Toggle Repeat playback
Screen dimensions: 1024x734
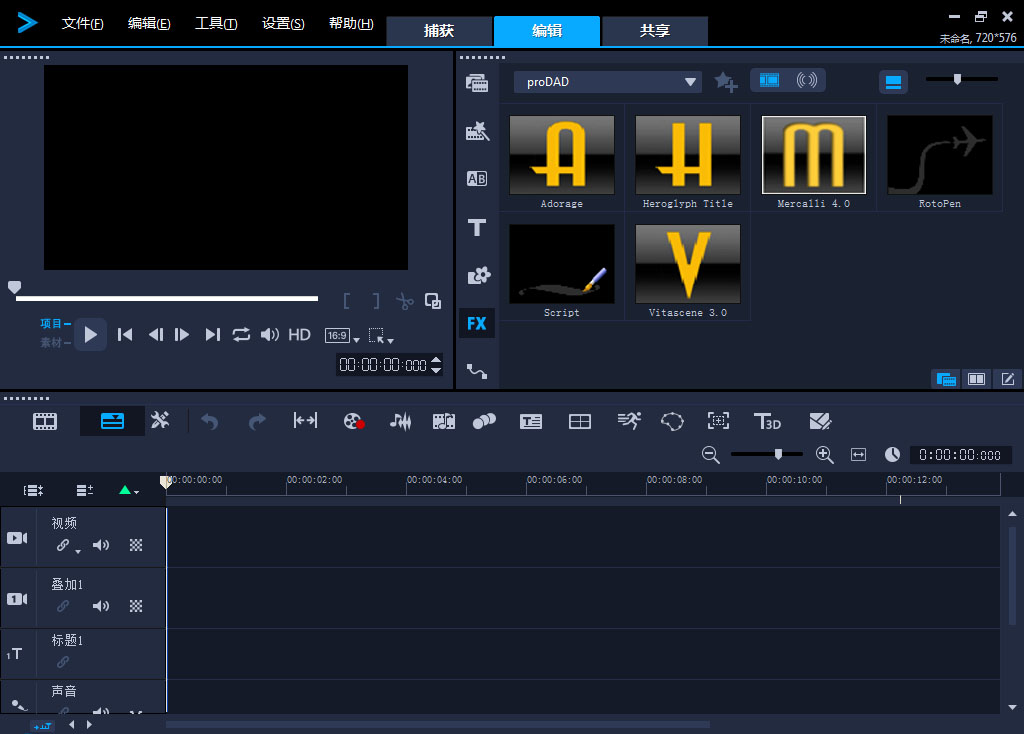tap(241, 334)
